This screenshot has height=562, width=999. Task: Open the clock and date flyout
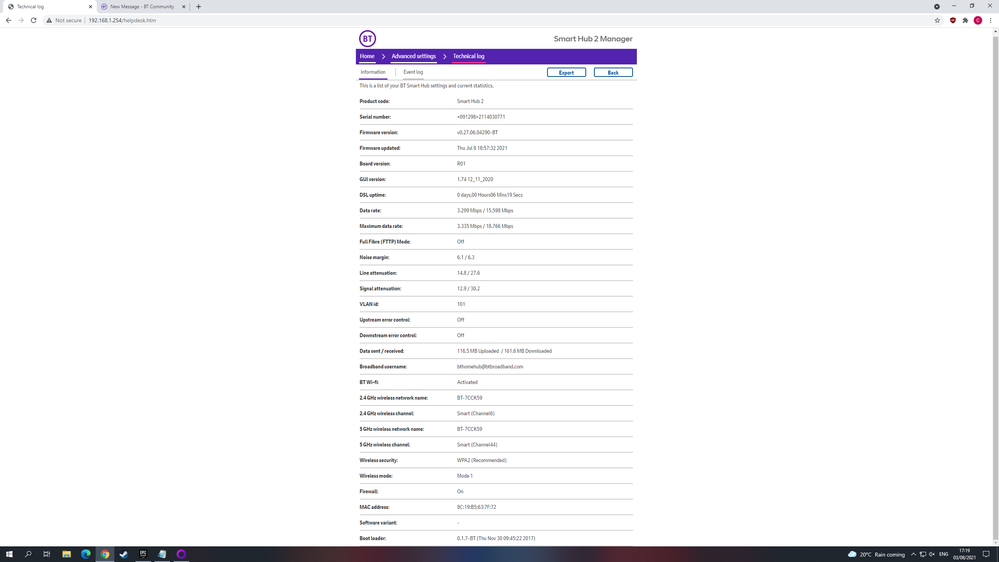[x=965, y=554]
